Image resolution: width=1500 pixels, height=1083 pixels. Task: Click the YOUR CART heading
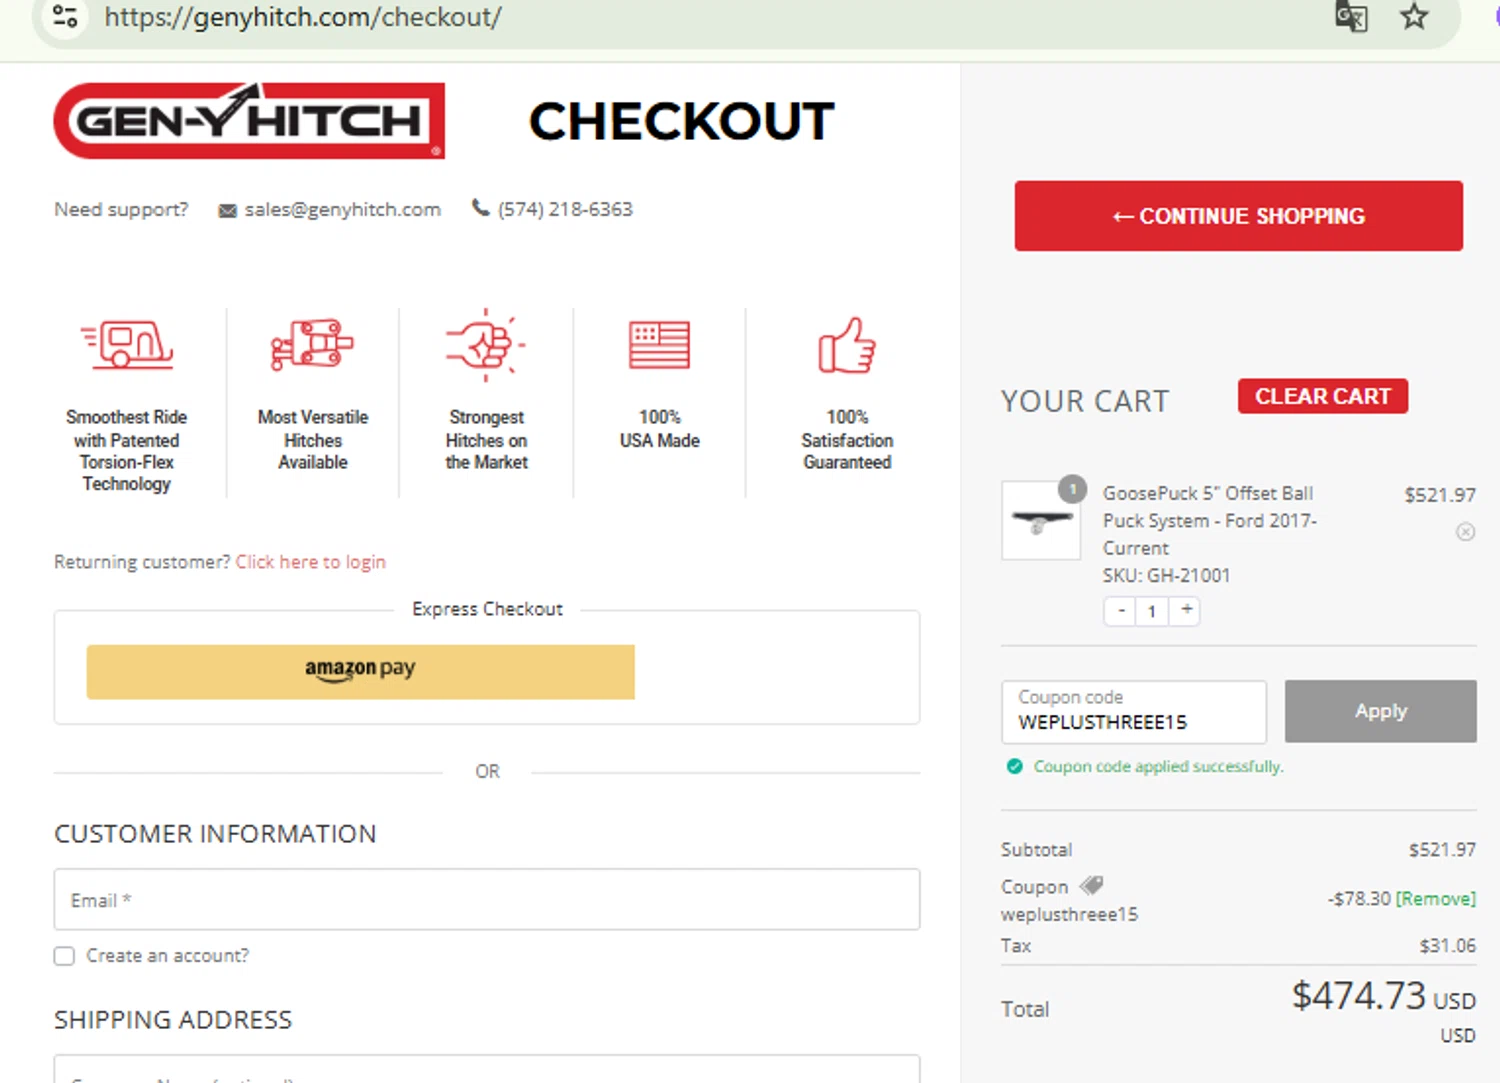tap(1085, 402)
